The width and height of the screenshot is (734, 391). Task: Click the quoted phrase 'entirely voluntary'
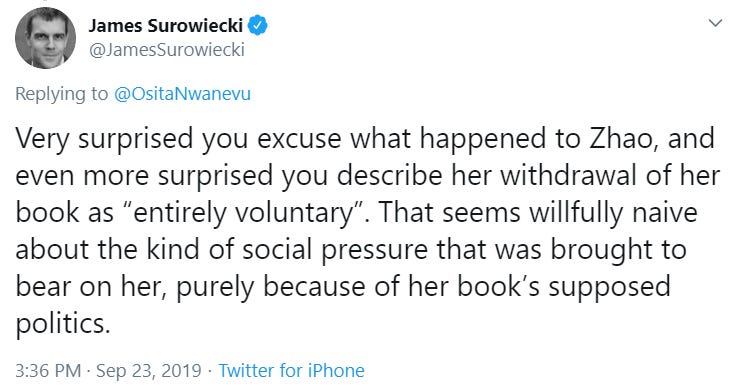243,213
